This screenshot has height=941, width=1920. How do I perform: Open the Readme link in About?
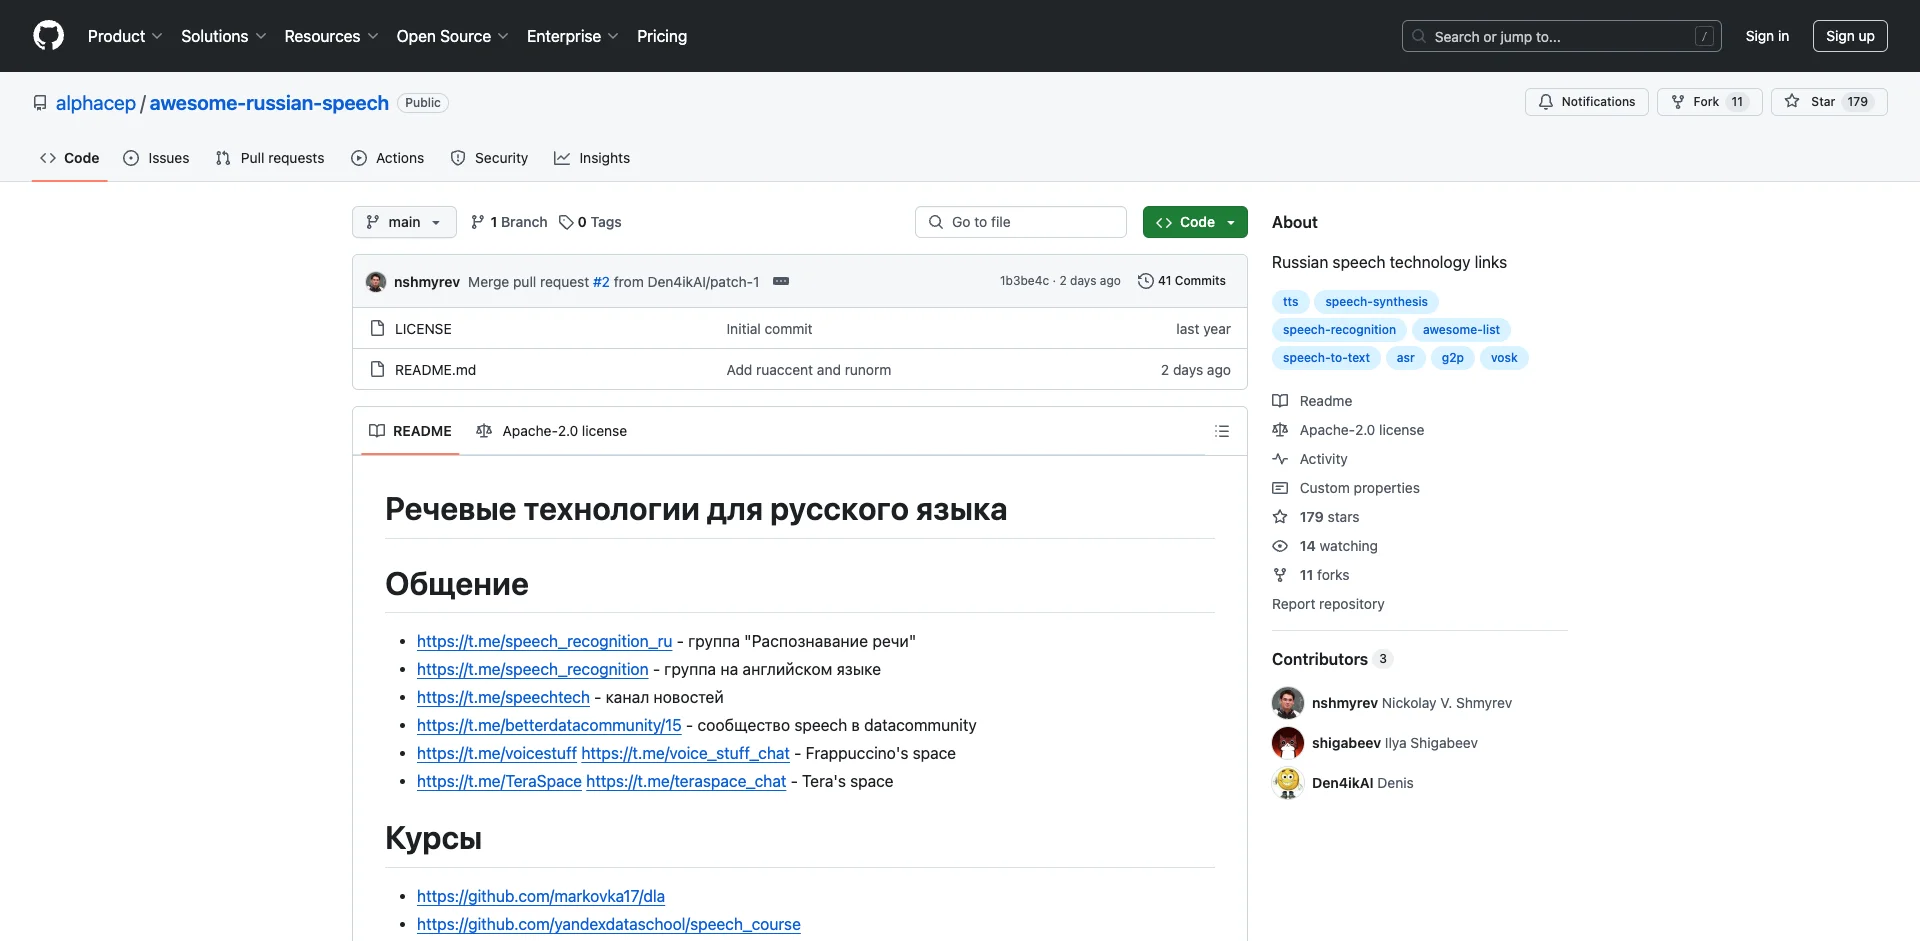[1312, 401]
